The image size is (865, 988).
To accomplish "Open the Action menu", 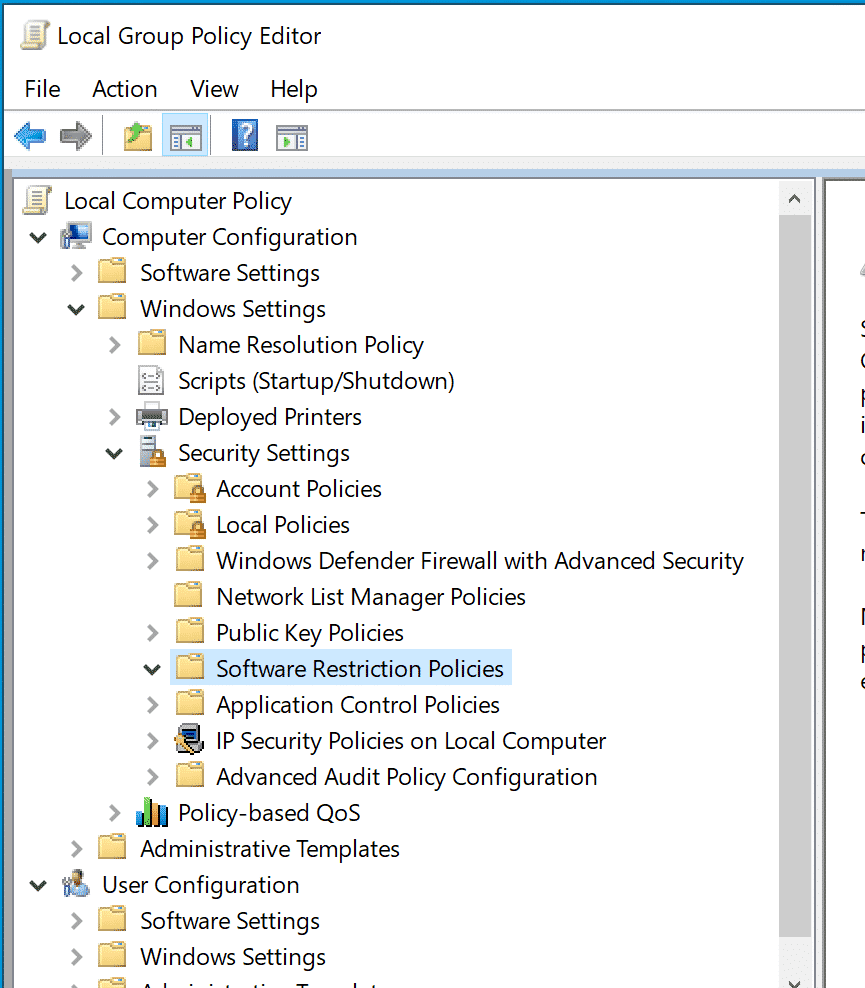I will [124, 89].
